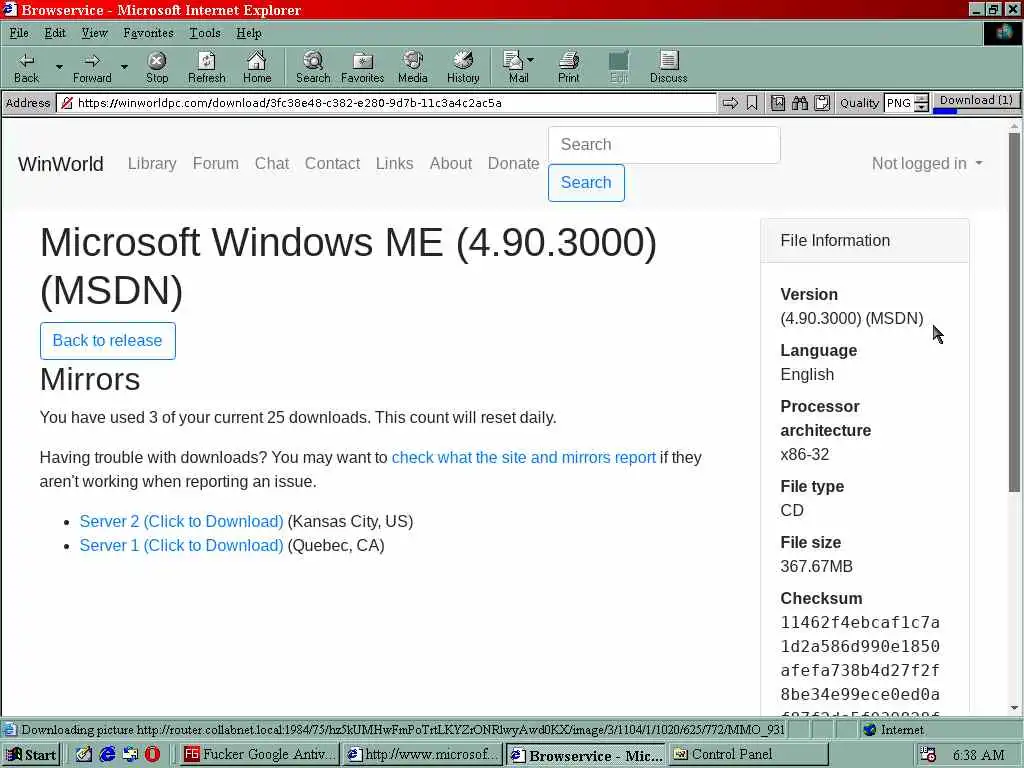Download from Server 1 Quebec
This screenshot has height=768, width=1024.
click(182, 545)
